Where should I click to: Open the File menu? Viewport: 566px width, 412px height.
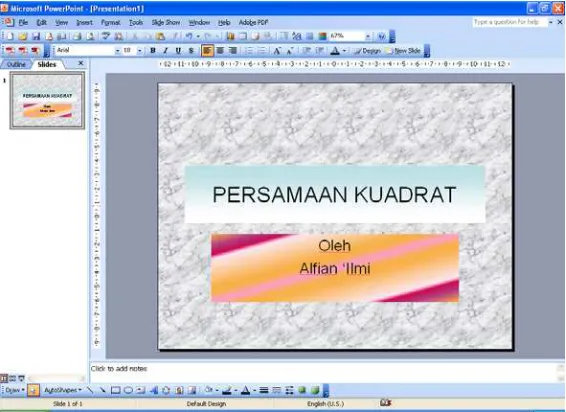(23, 22)
